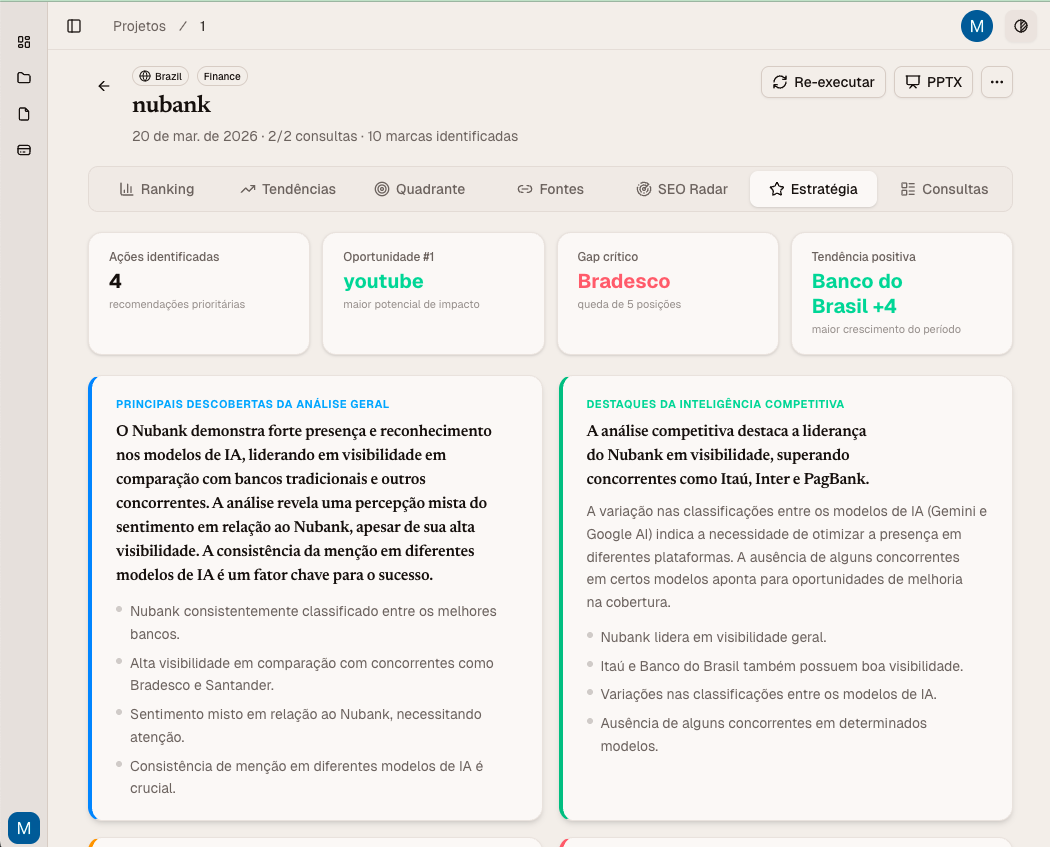The image size is (1050, 847).
Task: Open the folders section from the left sidebar
Action: tap(24, 78)
